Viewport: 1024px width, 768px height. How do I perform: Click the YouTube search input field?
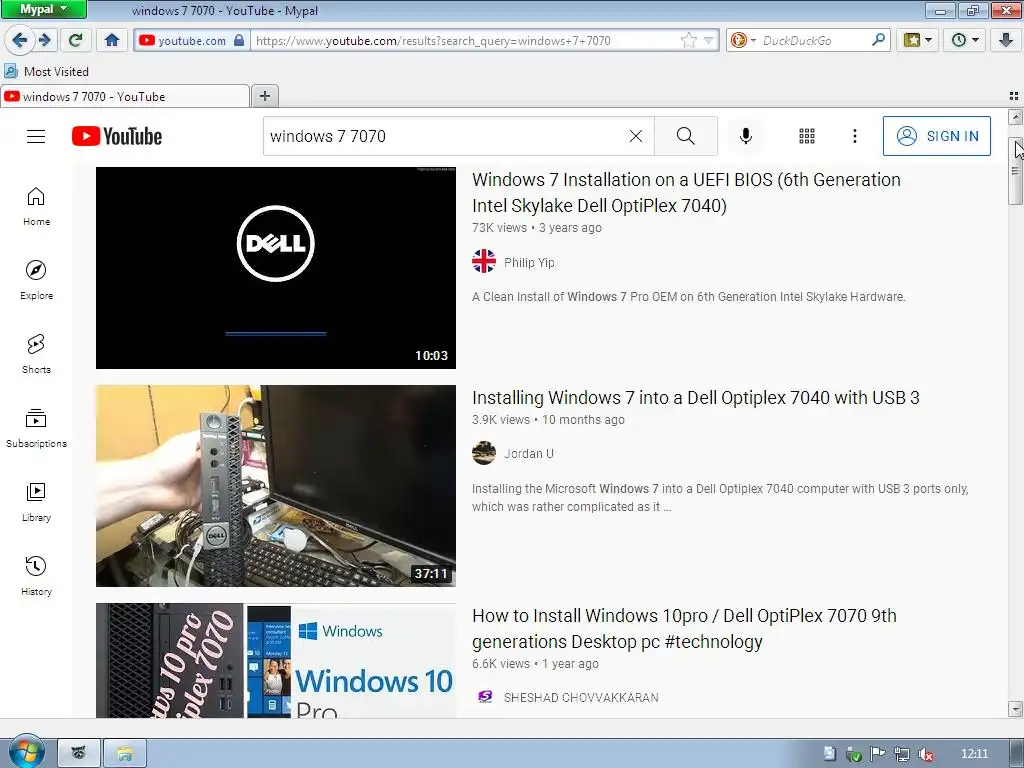pyautogui.click(x=444, y=136)
